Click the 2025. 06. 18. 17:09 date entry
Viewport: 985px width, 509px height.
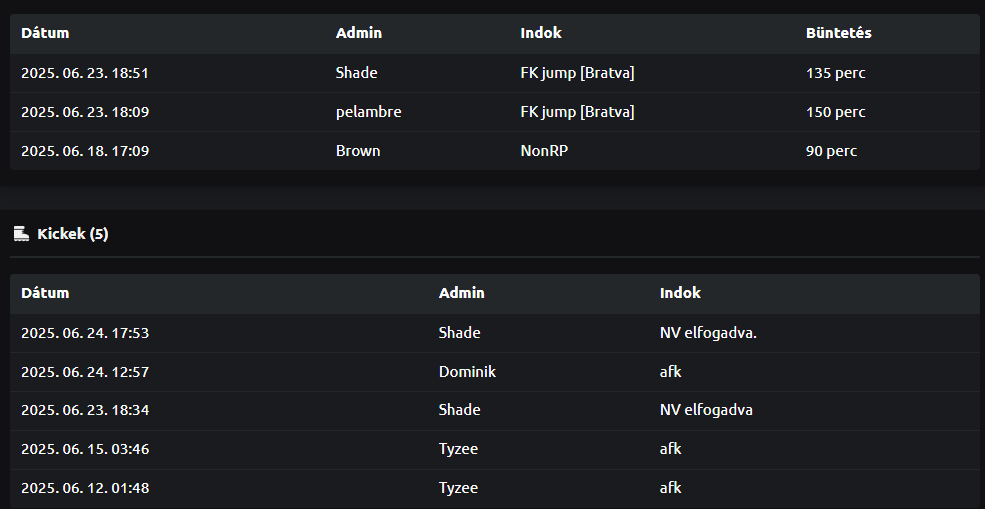tap(85, 151)
